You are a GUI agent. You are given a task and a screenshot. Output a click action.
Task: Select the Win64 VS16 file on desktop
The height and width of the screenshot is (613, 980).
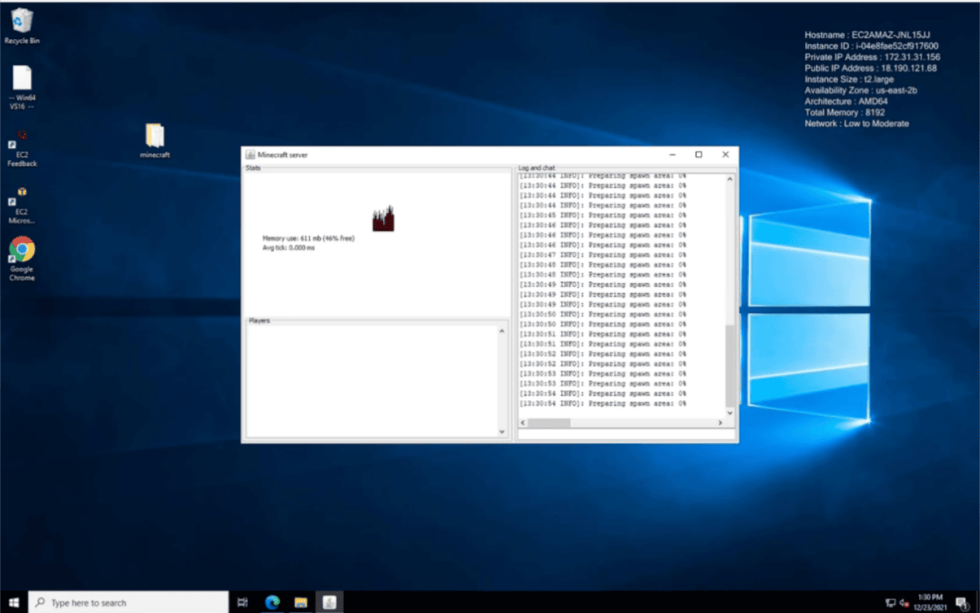22,87
